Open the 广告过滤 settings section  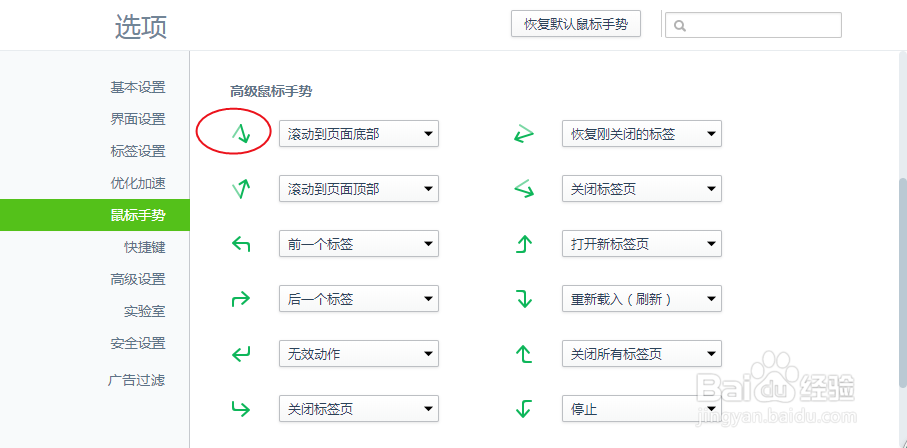pyautogui.click(x=138, y=380)
